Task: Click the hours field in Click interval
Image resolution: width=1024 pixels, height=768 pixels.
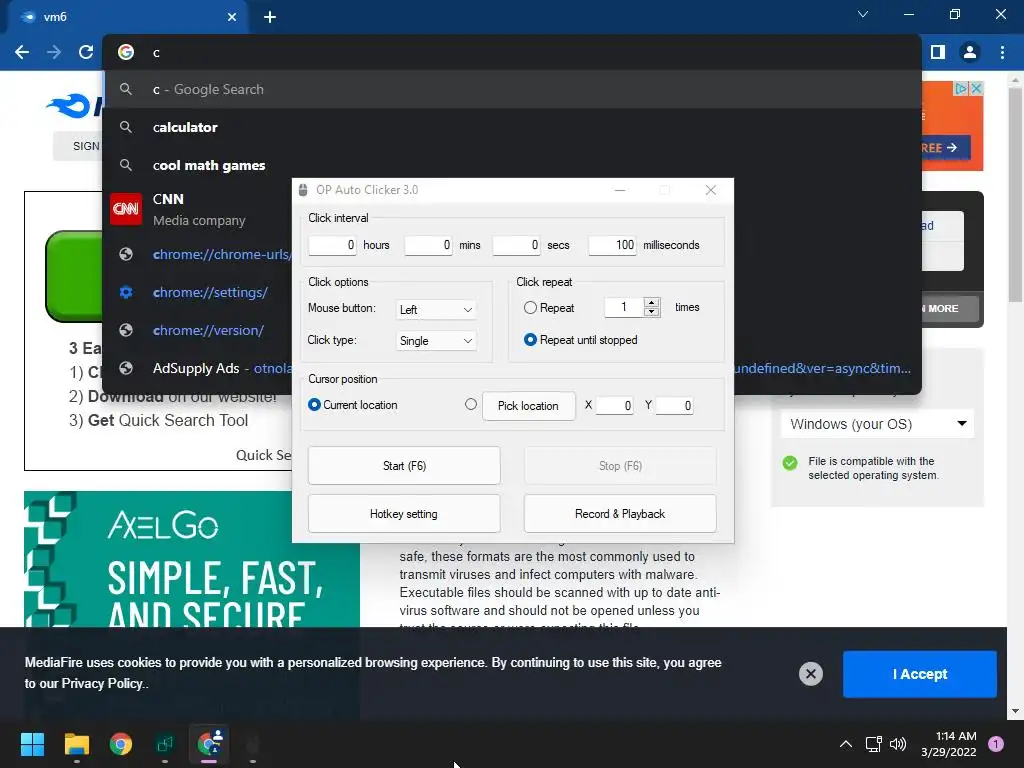Action: tap(332, 245)
